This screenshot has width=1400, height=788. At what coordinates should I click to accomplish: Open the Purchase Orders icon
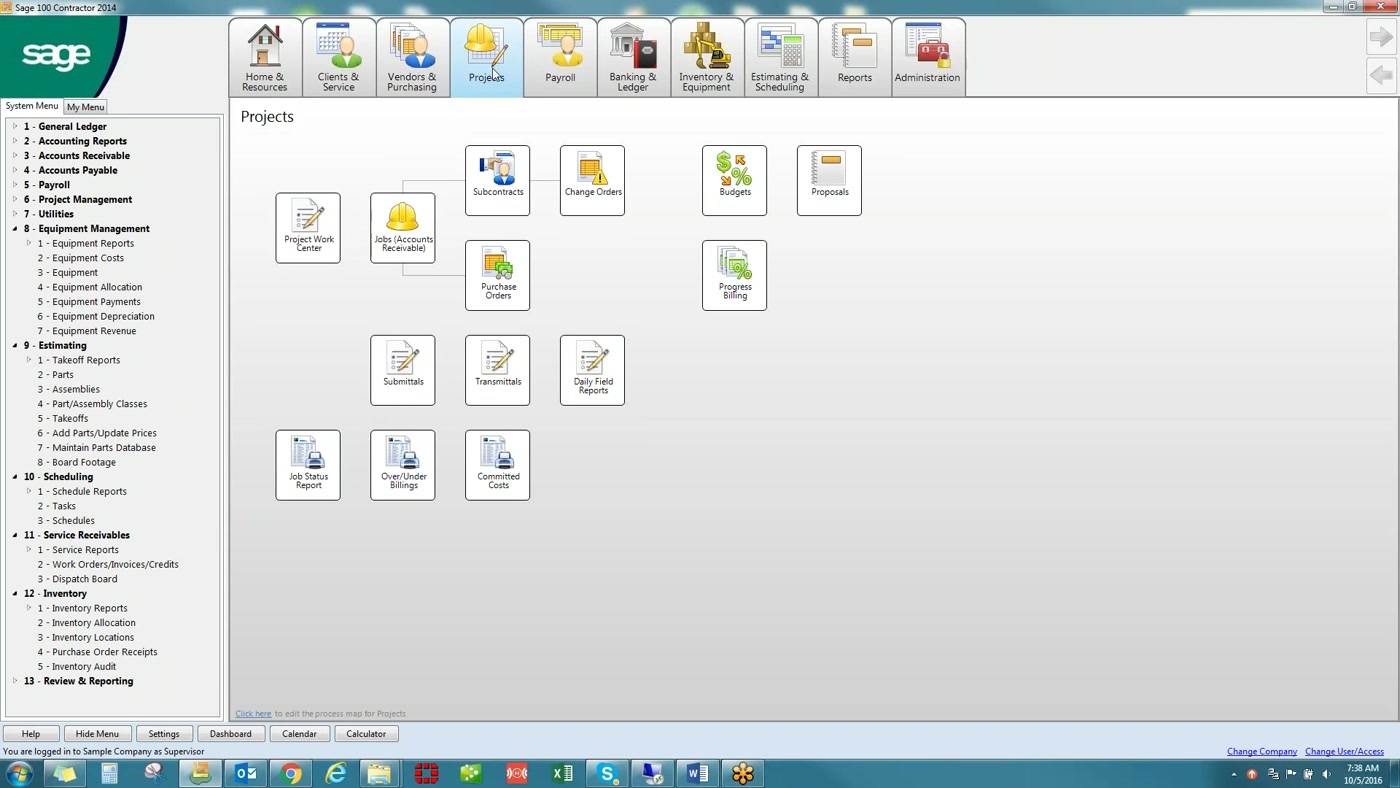tap(498, 275)
